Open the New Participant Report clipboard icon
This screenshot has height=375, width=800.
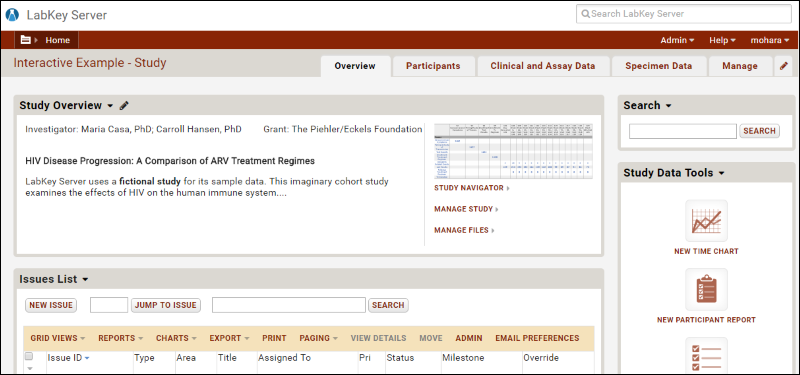(706, 289)
